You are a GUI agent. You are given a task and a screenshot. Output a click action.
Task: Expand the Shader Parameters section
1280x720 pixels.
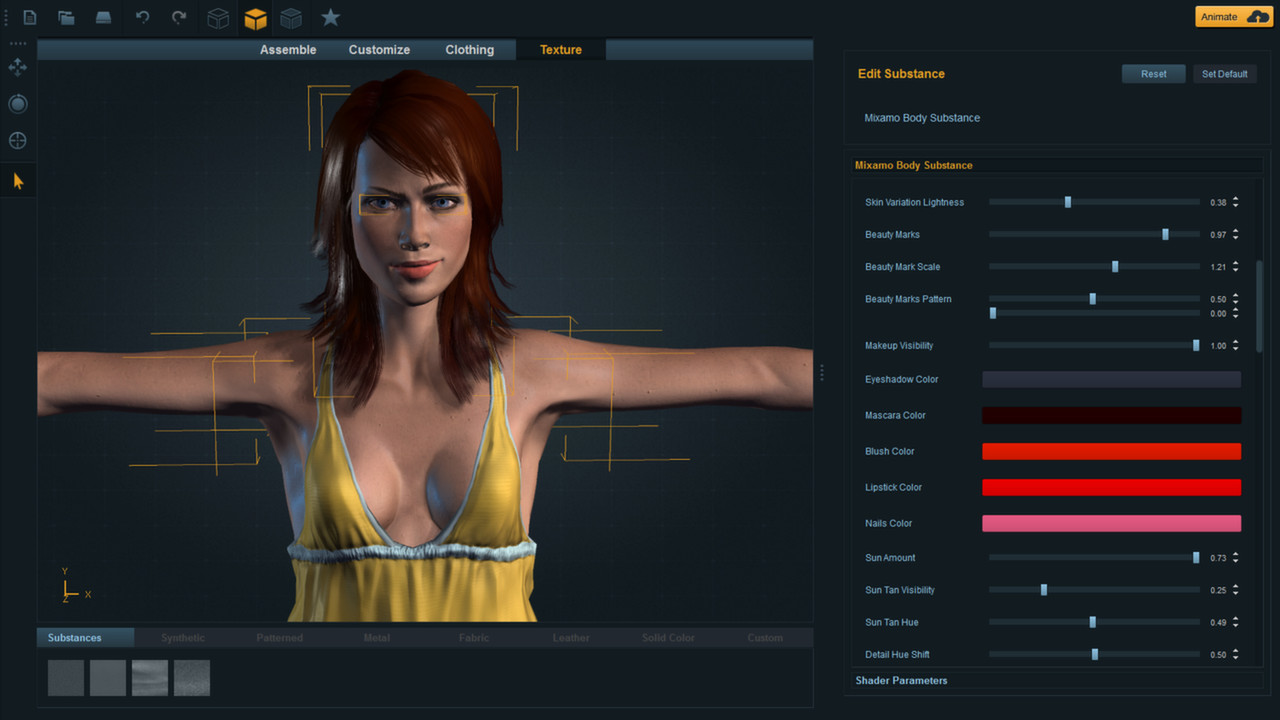pyautogui.click(x=901, y=680)
